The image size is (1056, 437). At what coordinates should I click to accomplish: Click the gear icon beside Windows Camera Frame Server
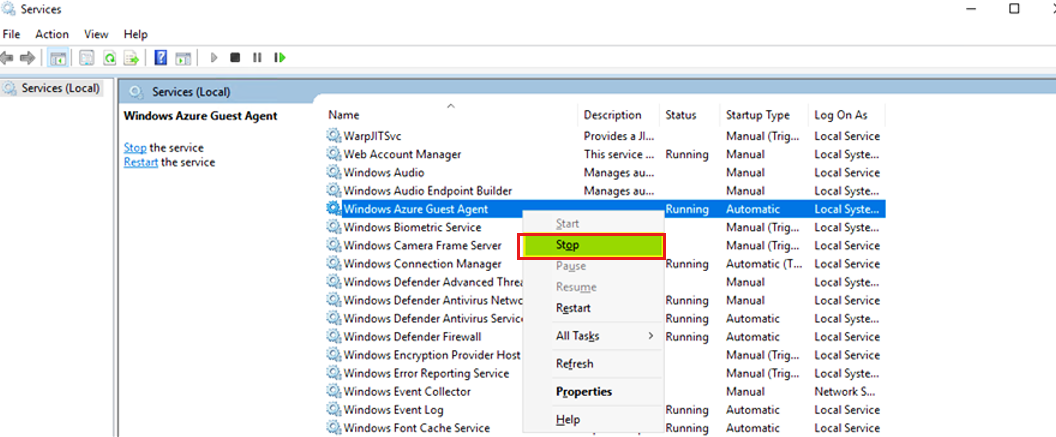[333, 246]
